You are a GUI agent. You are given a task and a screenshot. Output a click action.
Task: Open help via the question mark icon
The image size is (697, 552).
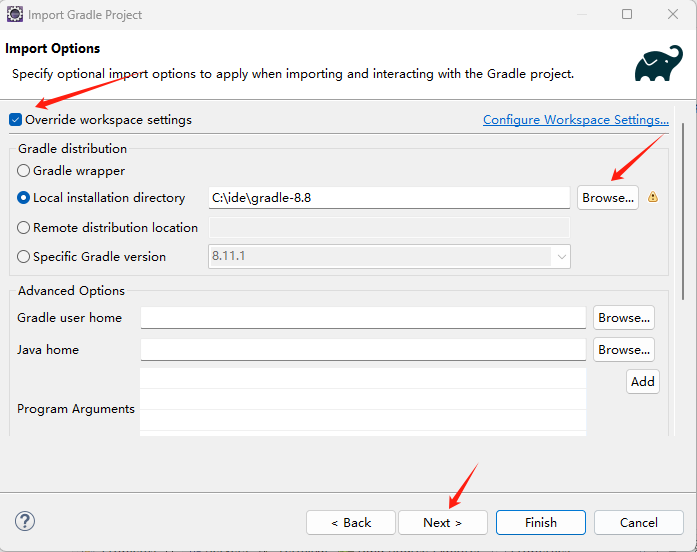pyautogui.click(x=25, y=521)
